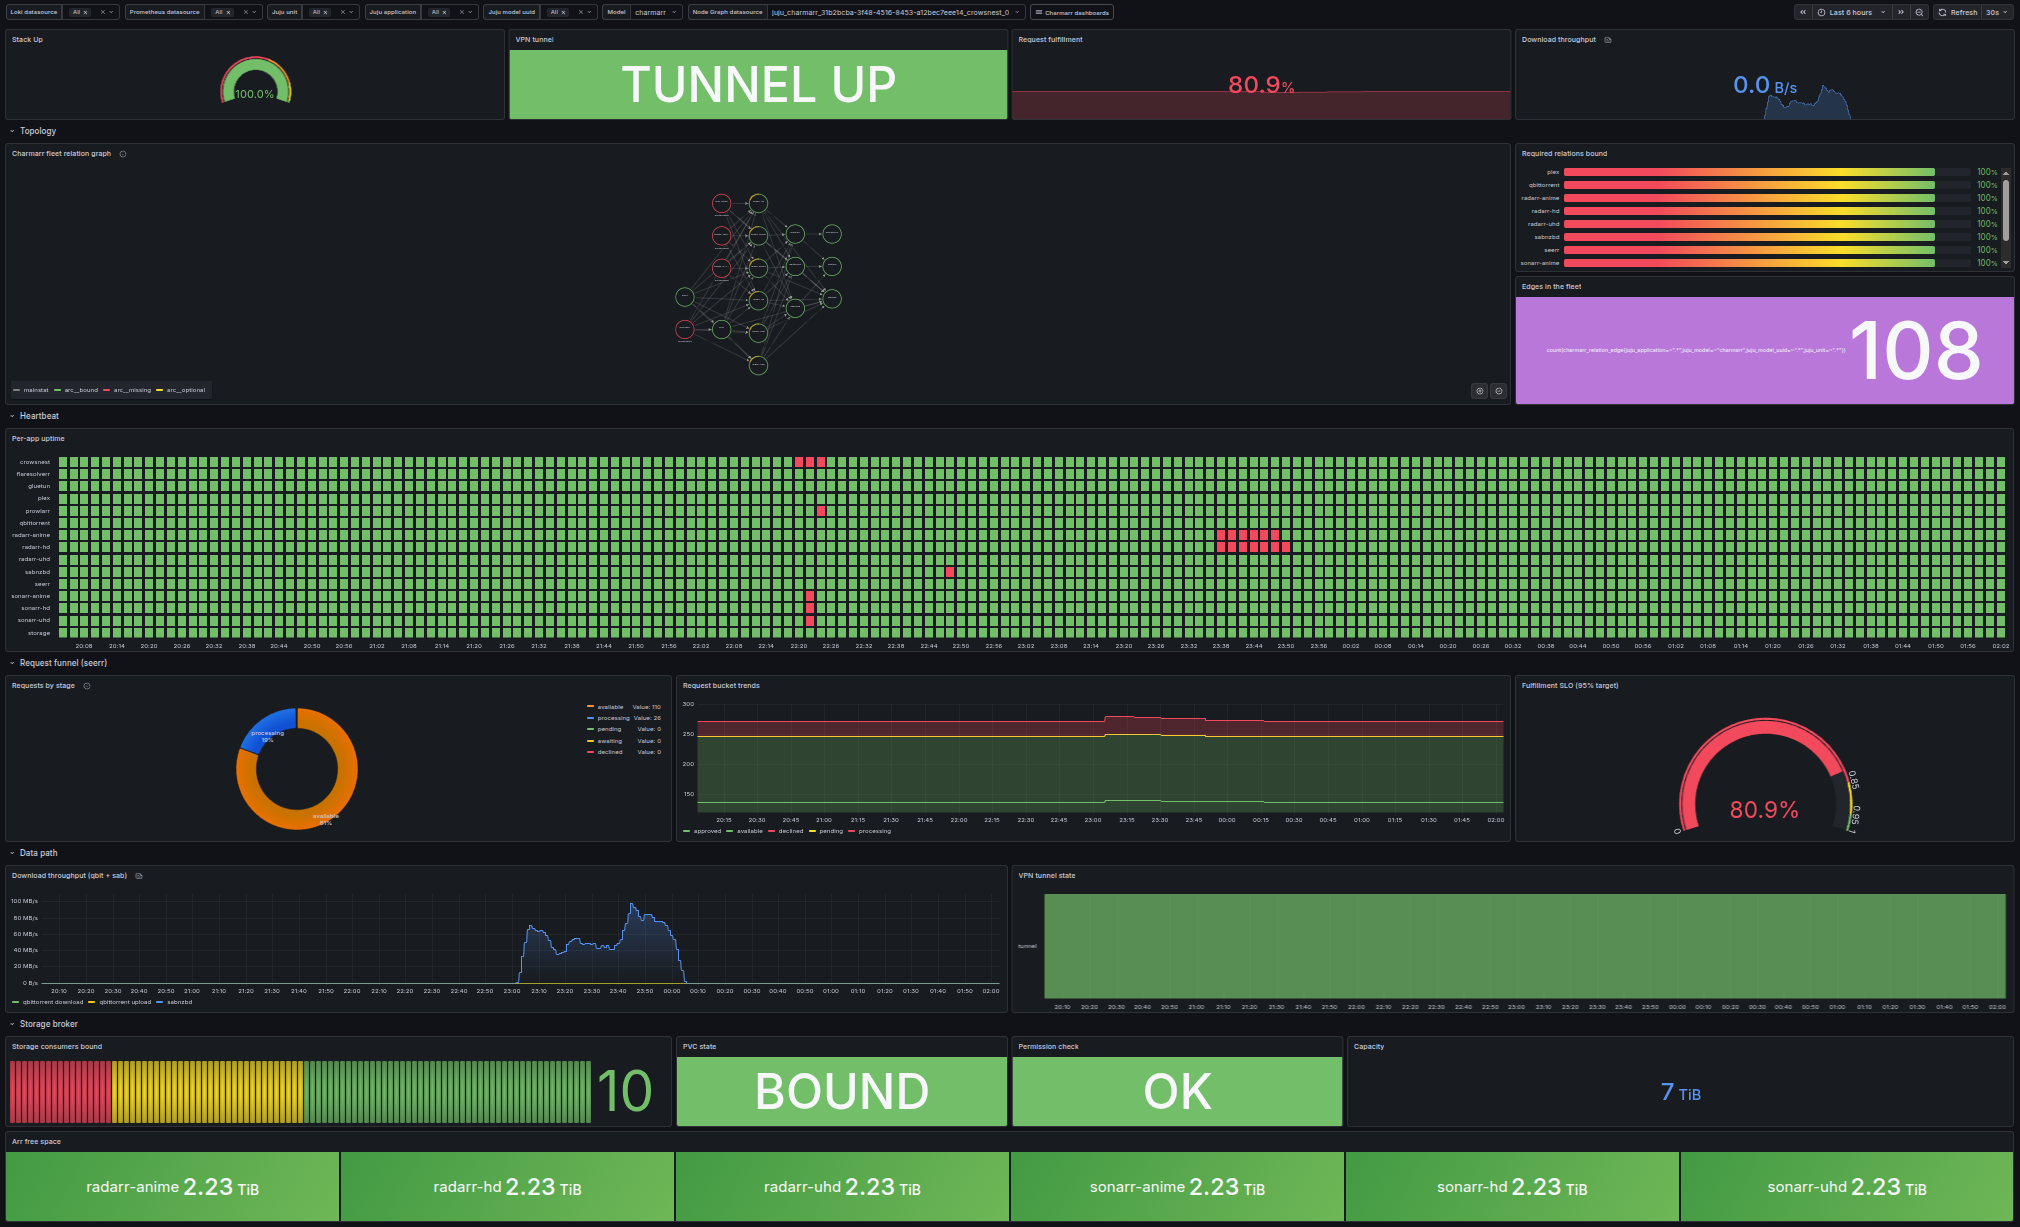Expand the Juju model uuid dropdown arrow

(x=589, y=12)
